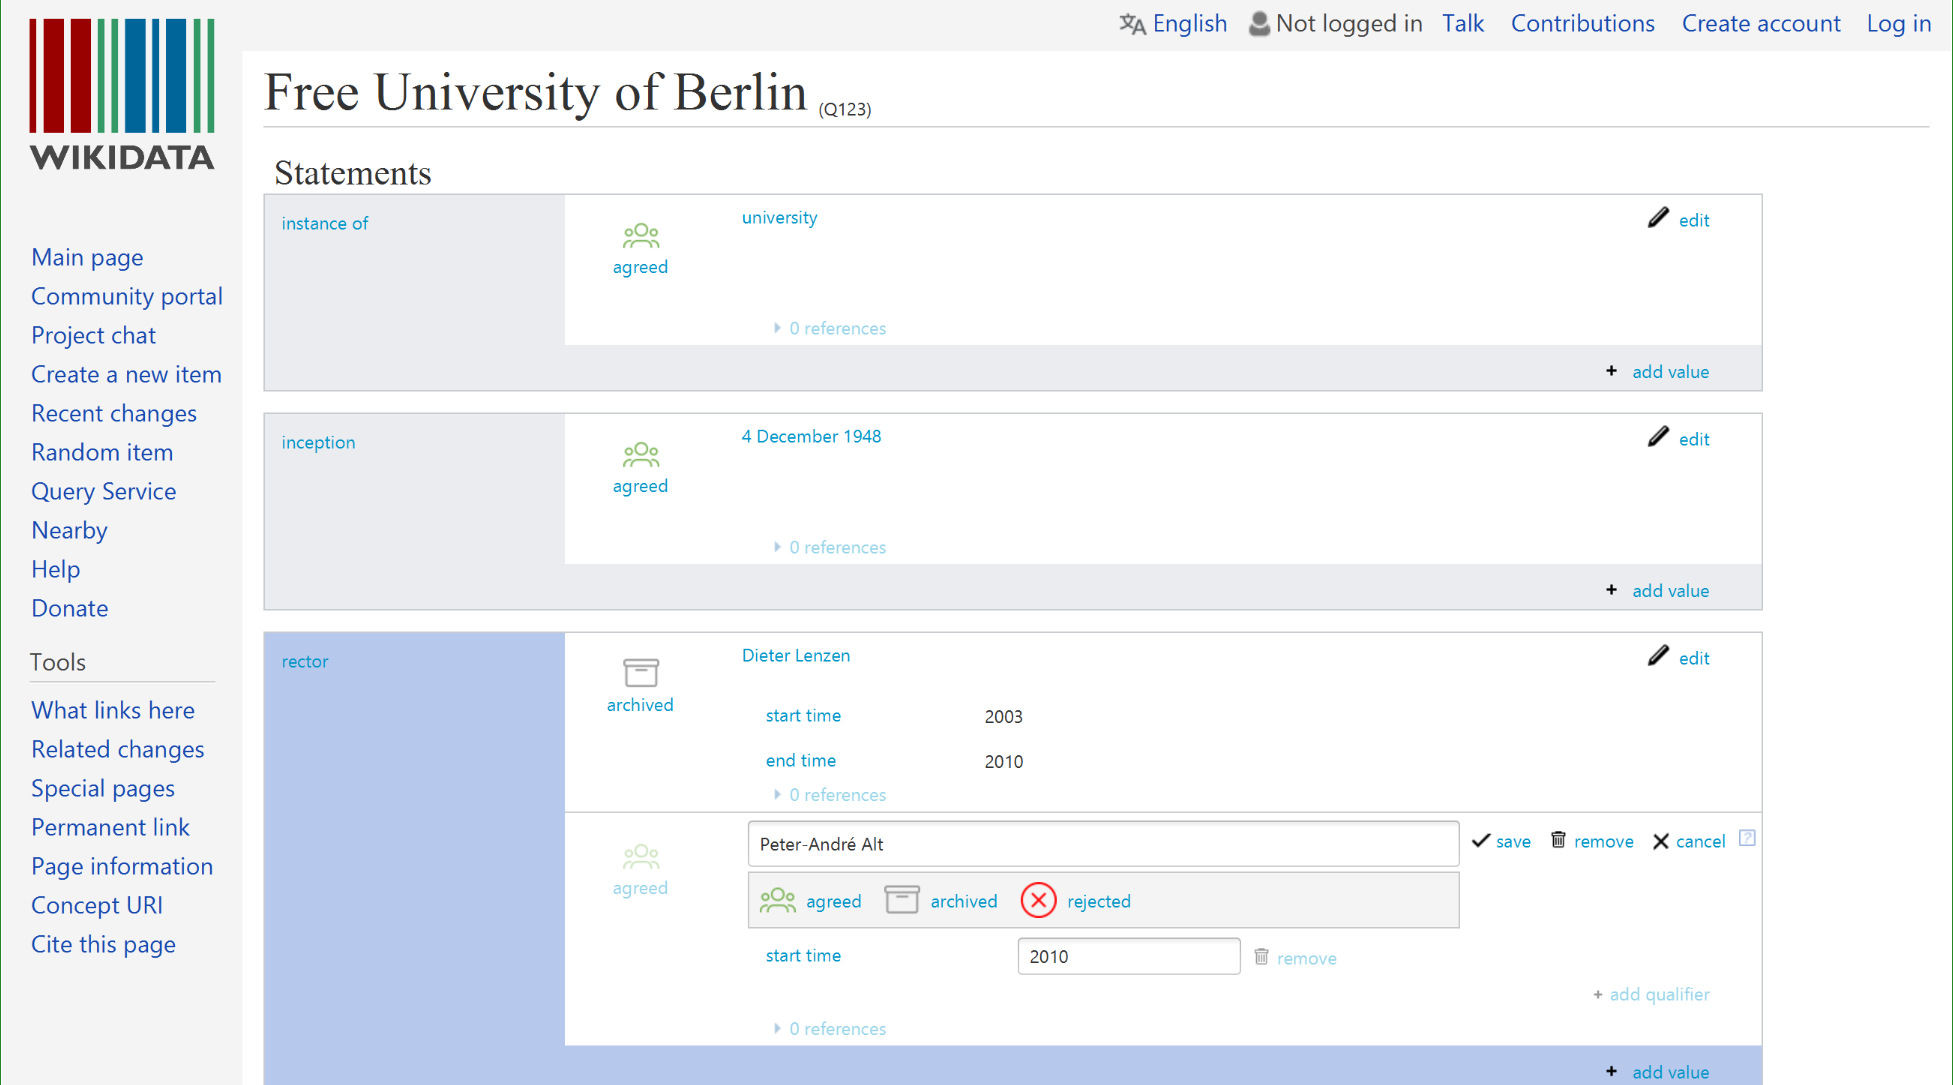1953x1085 pixels.
Task: Click the agreed people icon for inception
Action: click(x=640, y=455)
